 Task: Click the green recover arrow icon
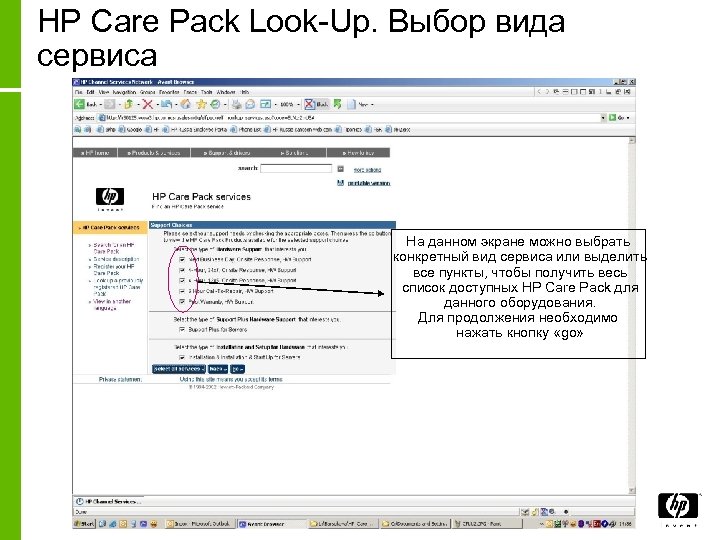338,105
